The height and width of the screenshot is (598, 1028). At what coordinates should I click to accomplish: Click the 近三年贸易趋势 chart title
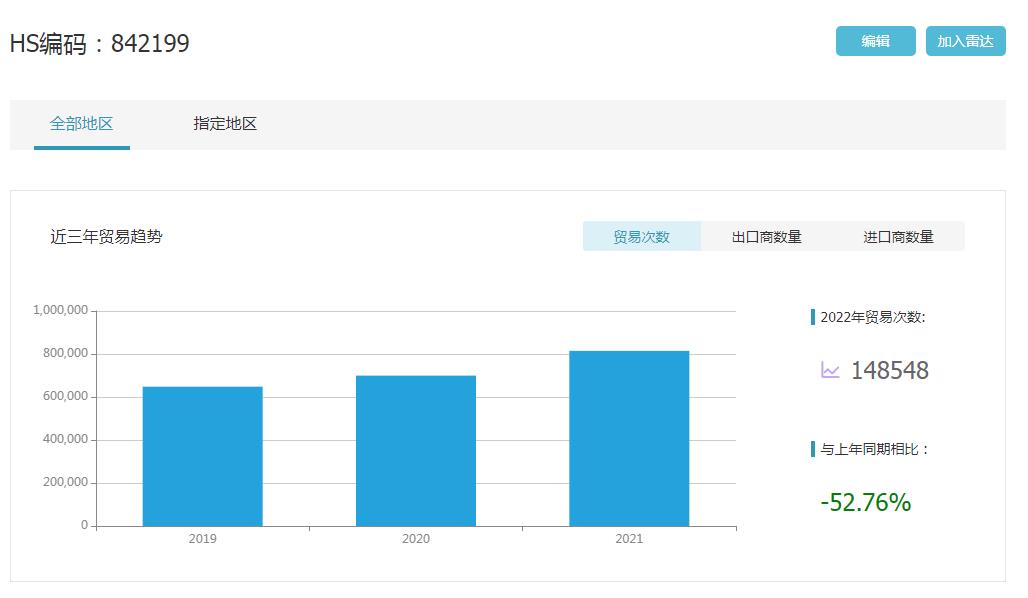(106, 237)
